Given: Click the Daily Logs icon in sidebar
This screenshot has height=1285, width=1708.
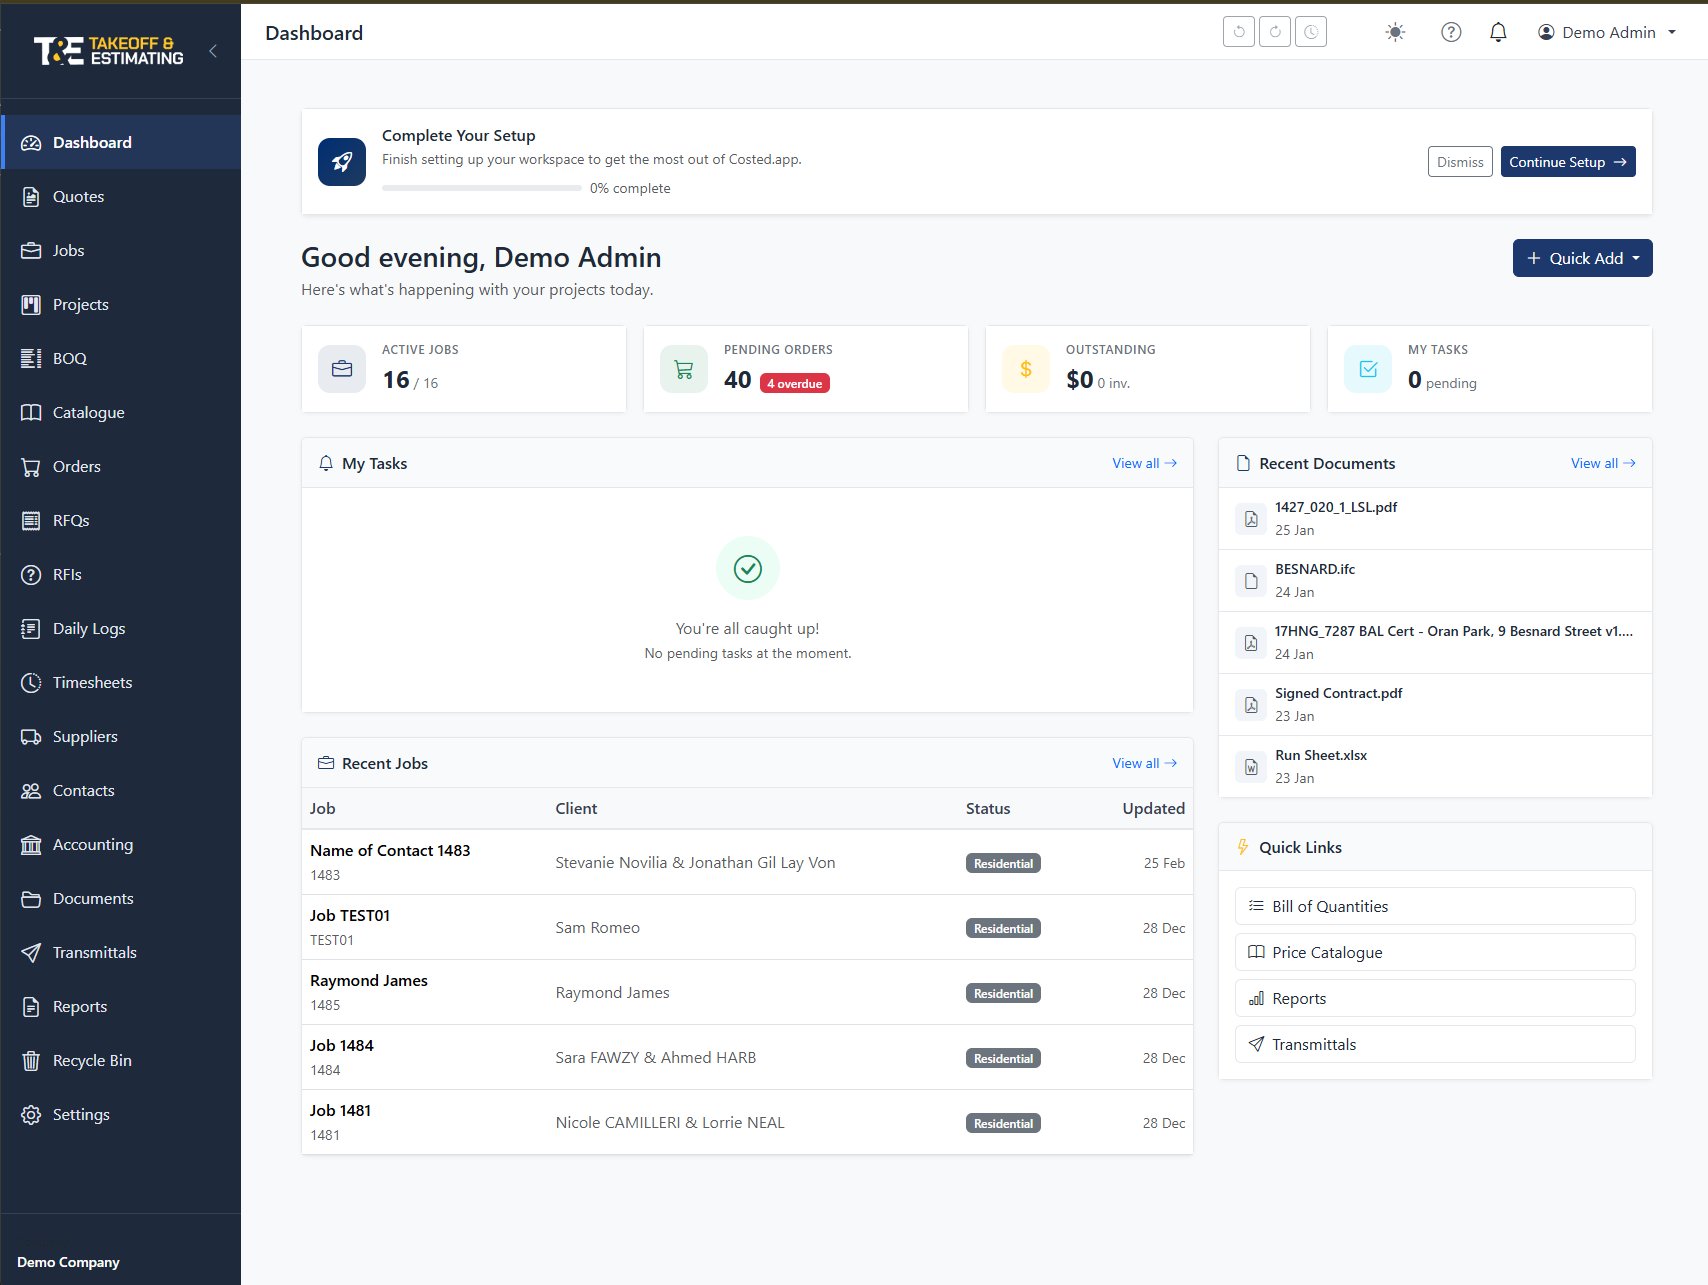Looking at the screenshot, I should tap(31, 629).
